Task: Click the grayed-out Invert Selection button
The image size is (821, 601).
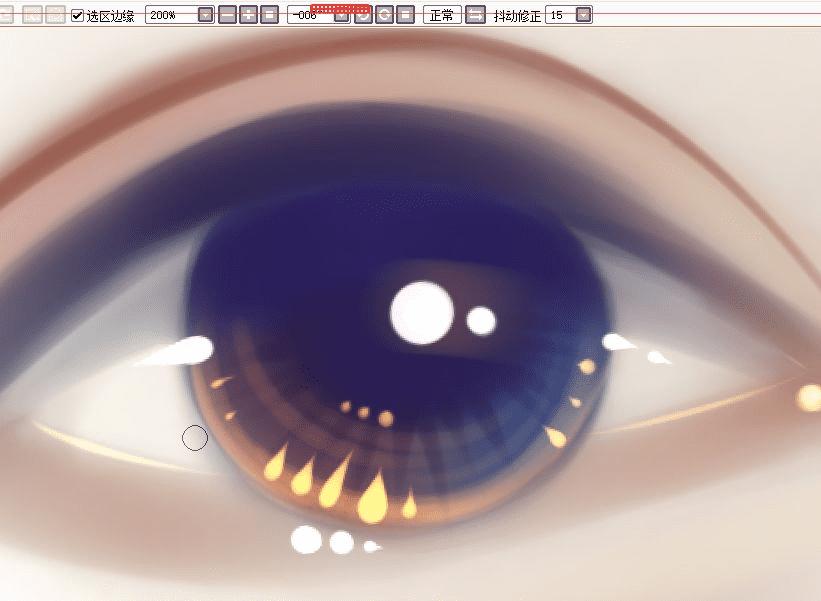Action: (55, 15)
